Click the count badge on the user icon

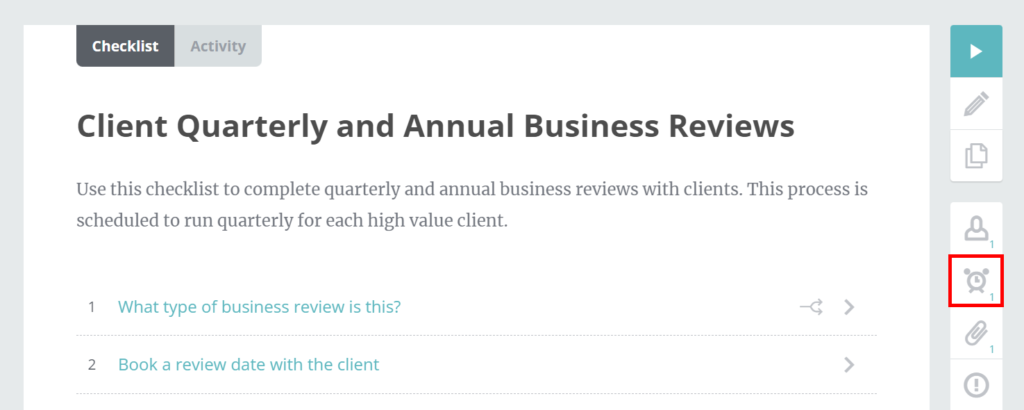[991, 245]
